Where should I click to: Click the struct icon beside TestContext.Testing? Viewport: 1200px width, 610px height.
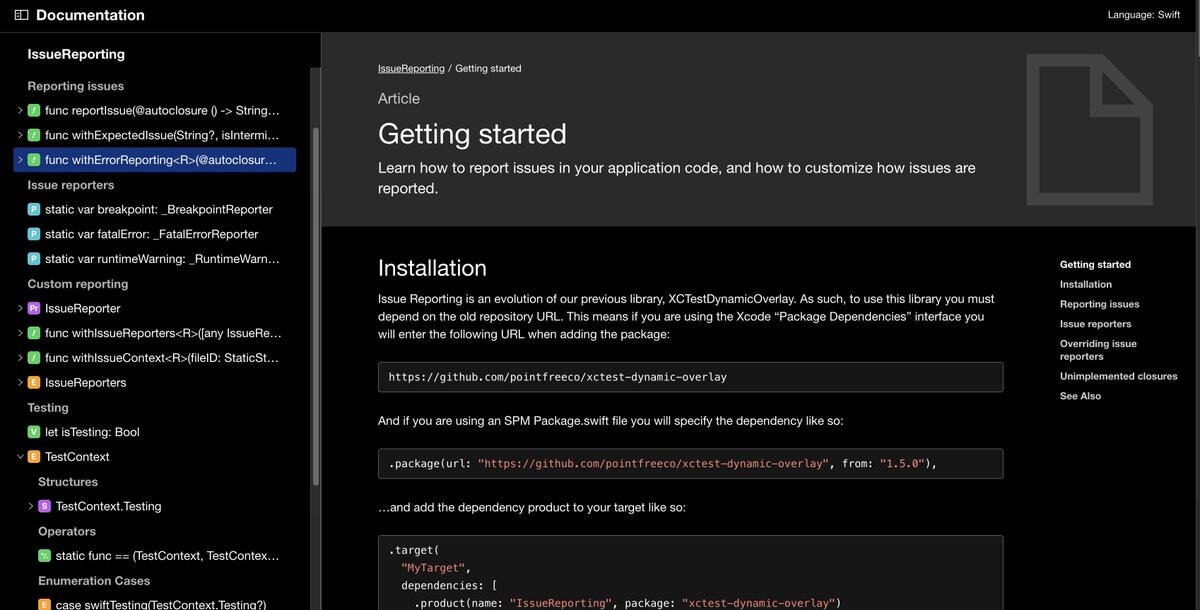click(44, 506)
